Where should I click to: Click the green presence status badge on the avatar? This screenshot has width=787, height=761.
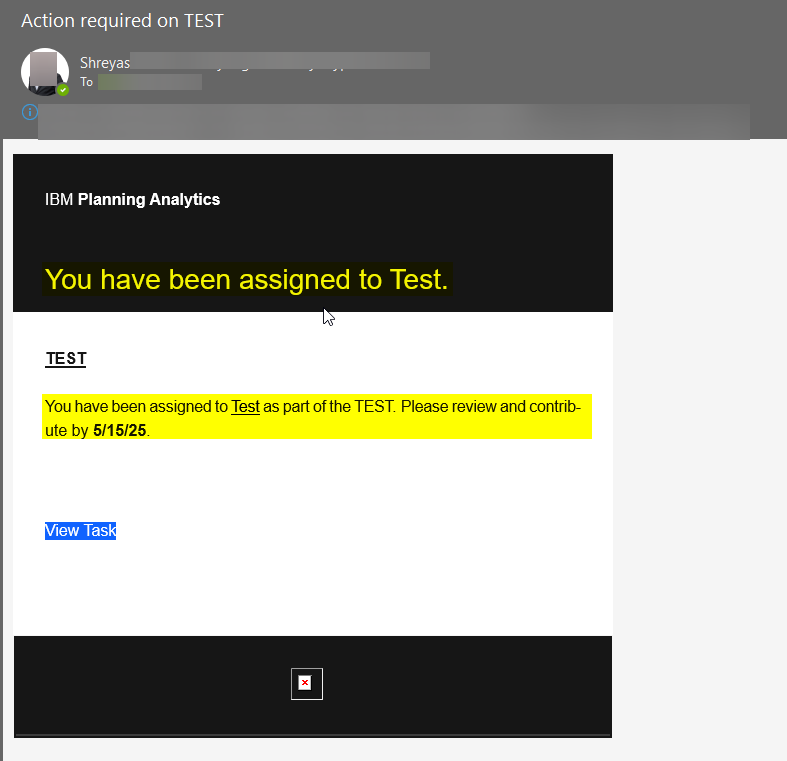(x=63, y=90)
